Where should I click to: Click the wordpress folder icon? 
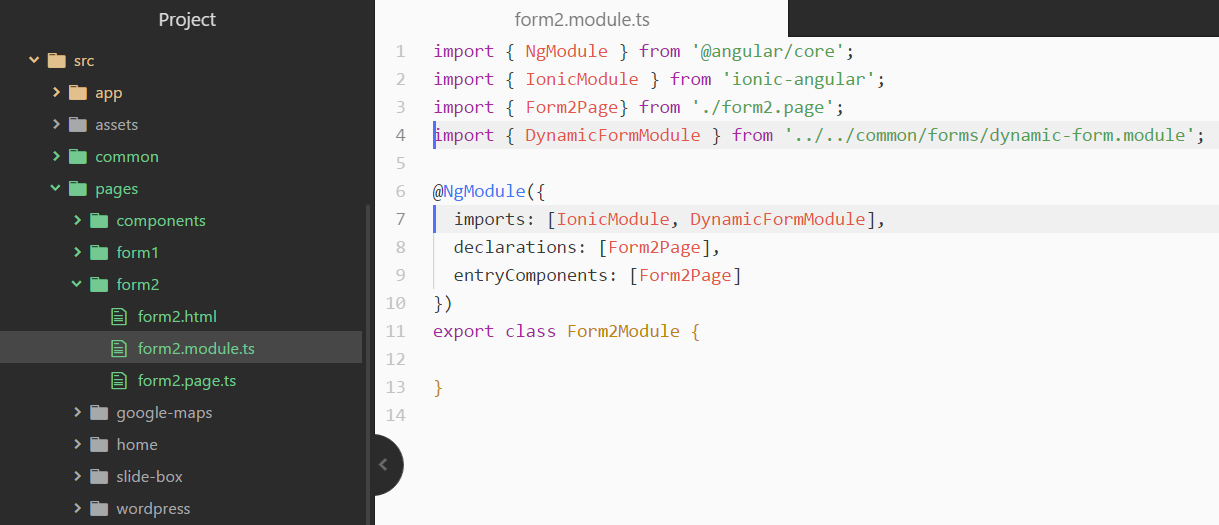point(99,509)
